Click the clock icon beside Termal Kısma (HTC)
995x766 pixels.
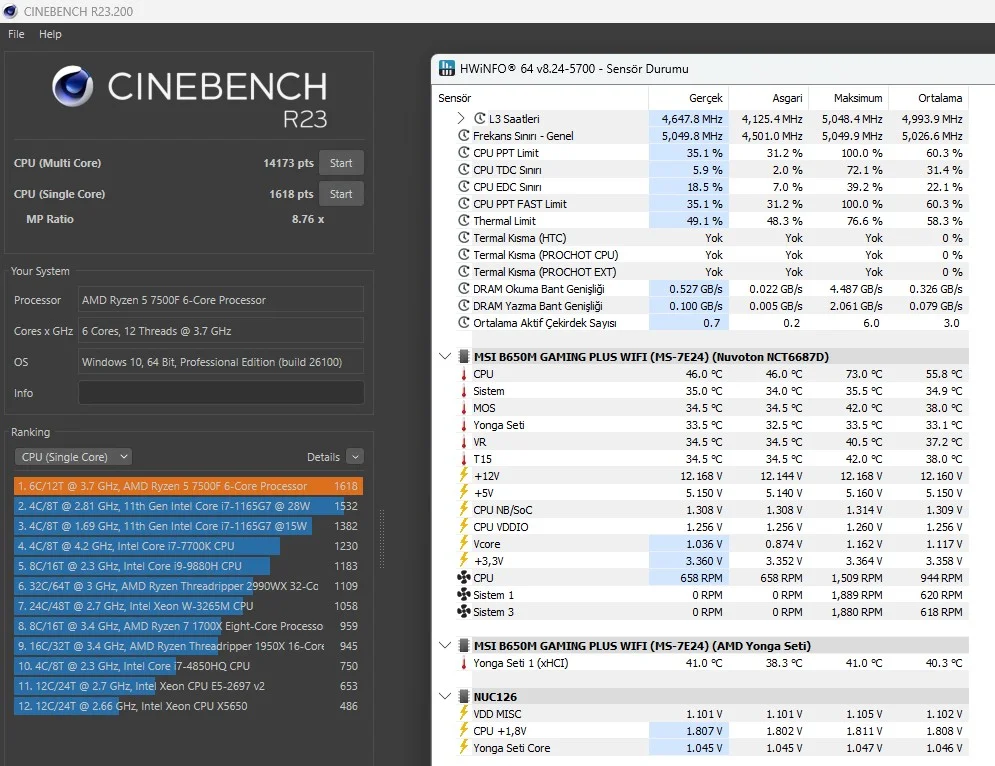point(464,237)
